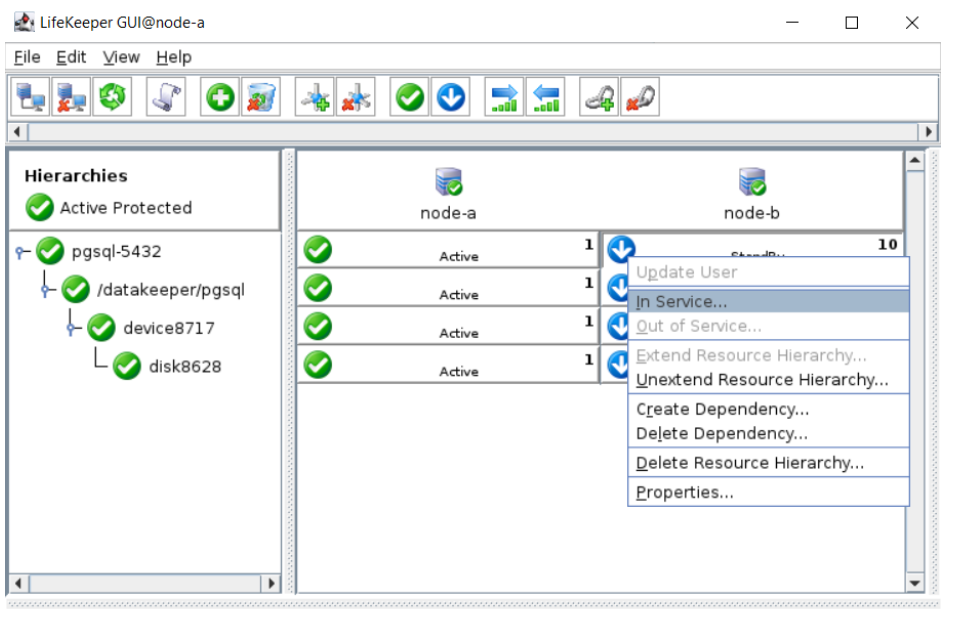Choose Delete Resource Hierarchy... from context menu
This screenshot has width=959, height=618.
768,463
